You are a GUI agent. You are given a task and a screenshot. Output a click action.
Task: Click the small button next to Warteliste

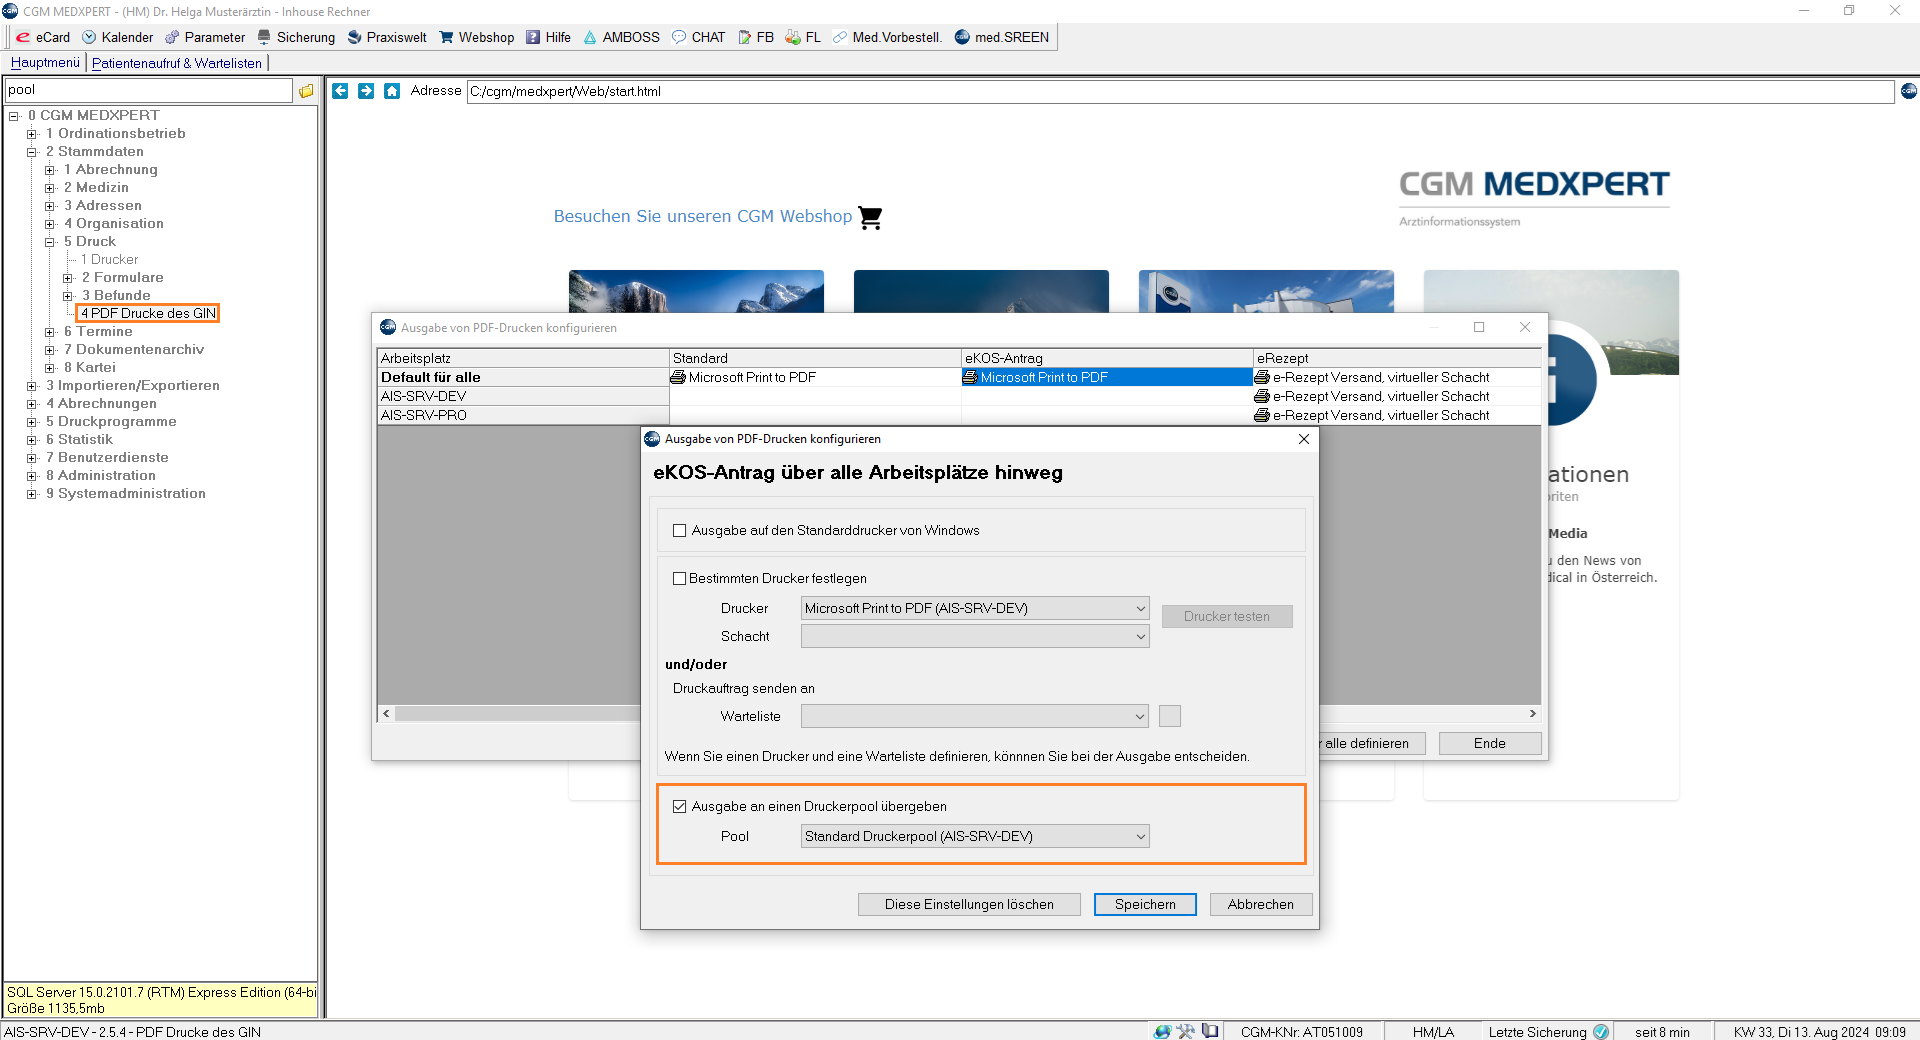click(x=1170, y=716)
